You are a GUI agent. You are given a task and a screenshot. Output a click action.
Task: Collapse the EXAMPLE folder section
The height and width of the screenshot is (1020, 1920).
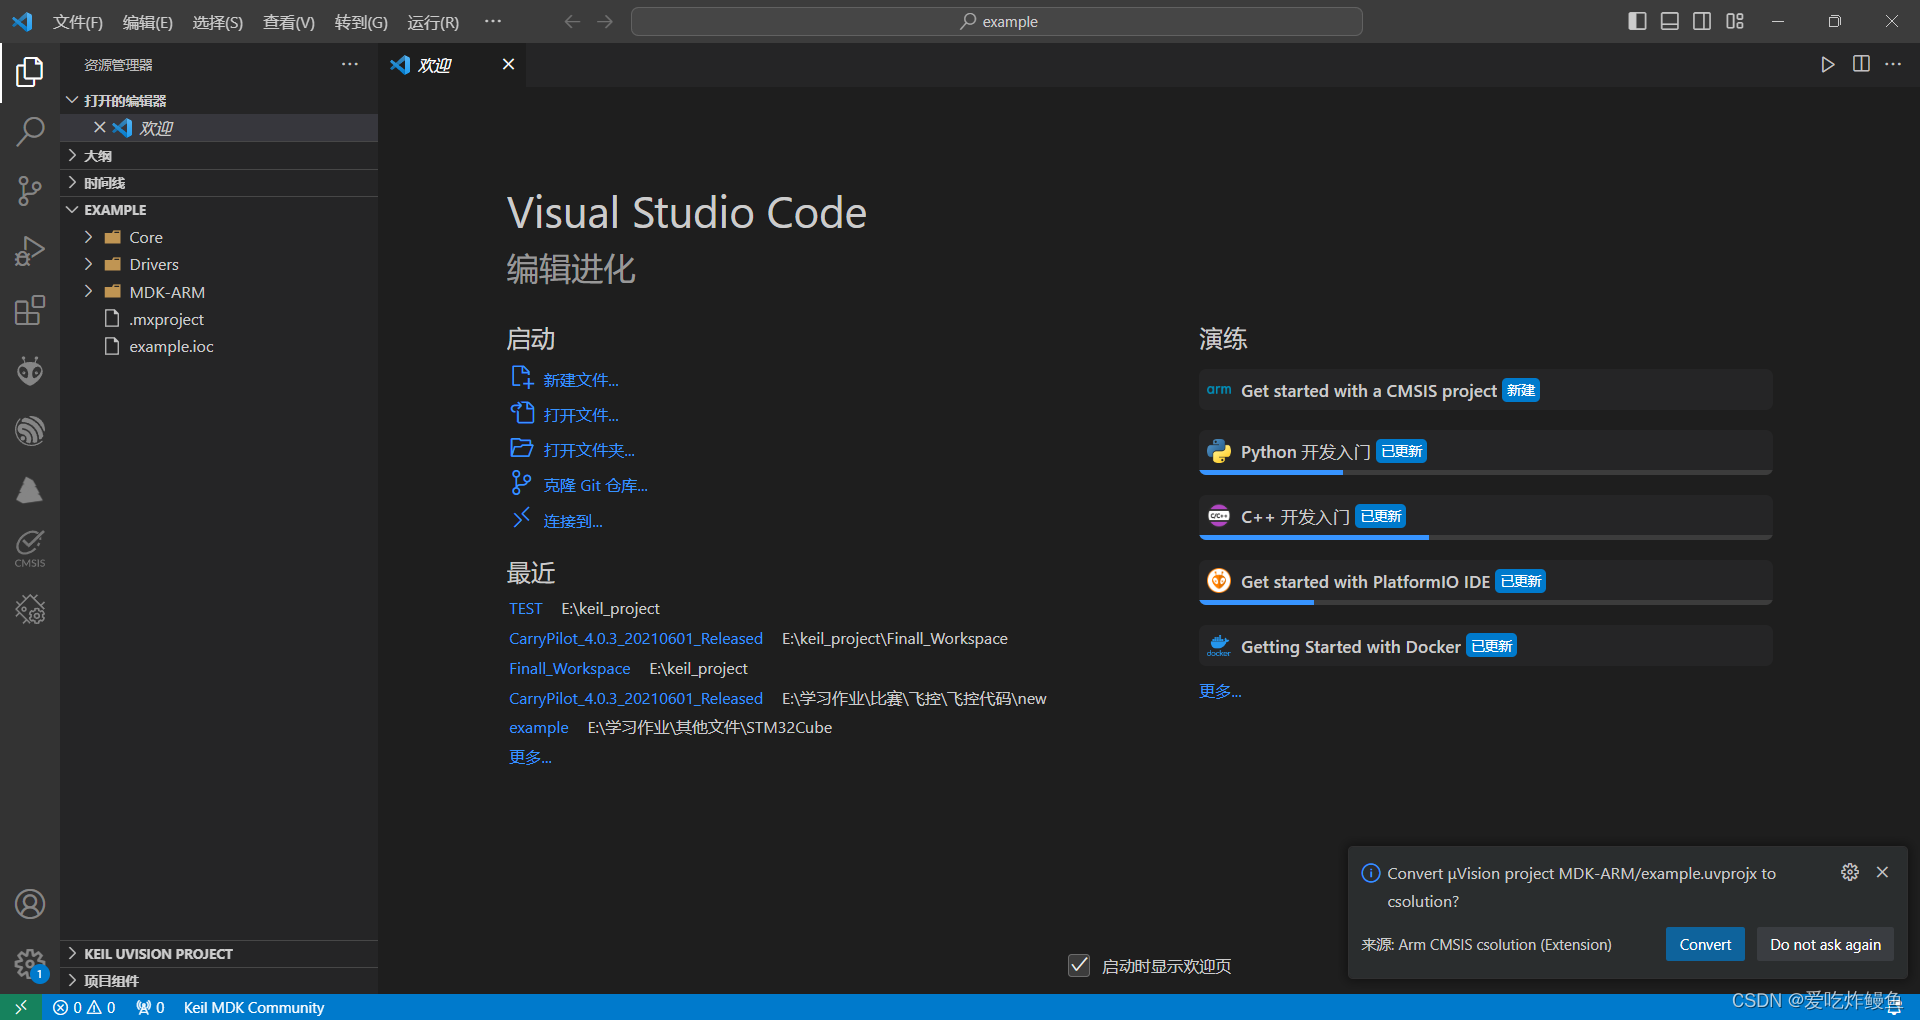[x=219, y=209]
